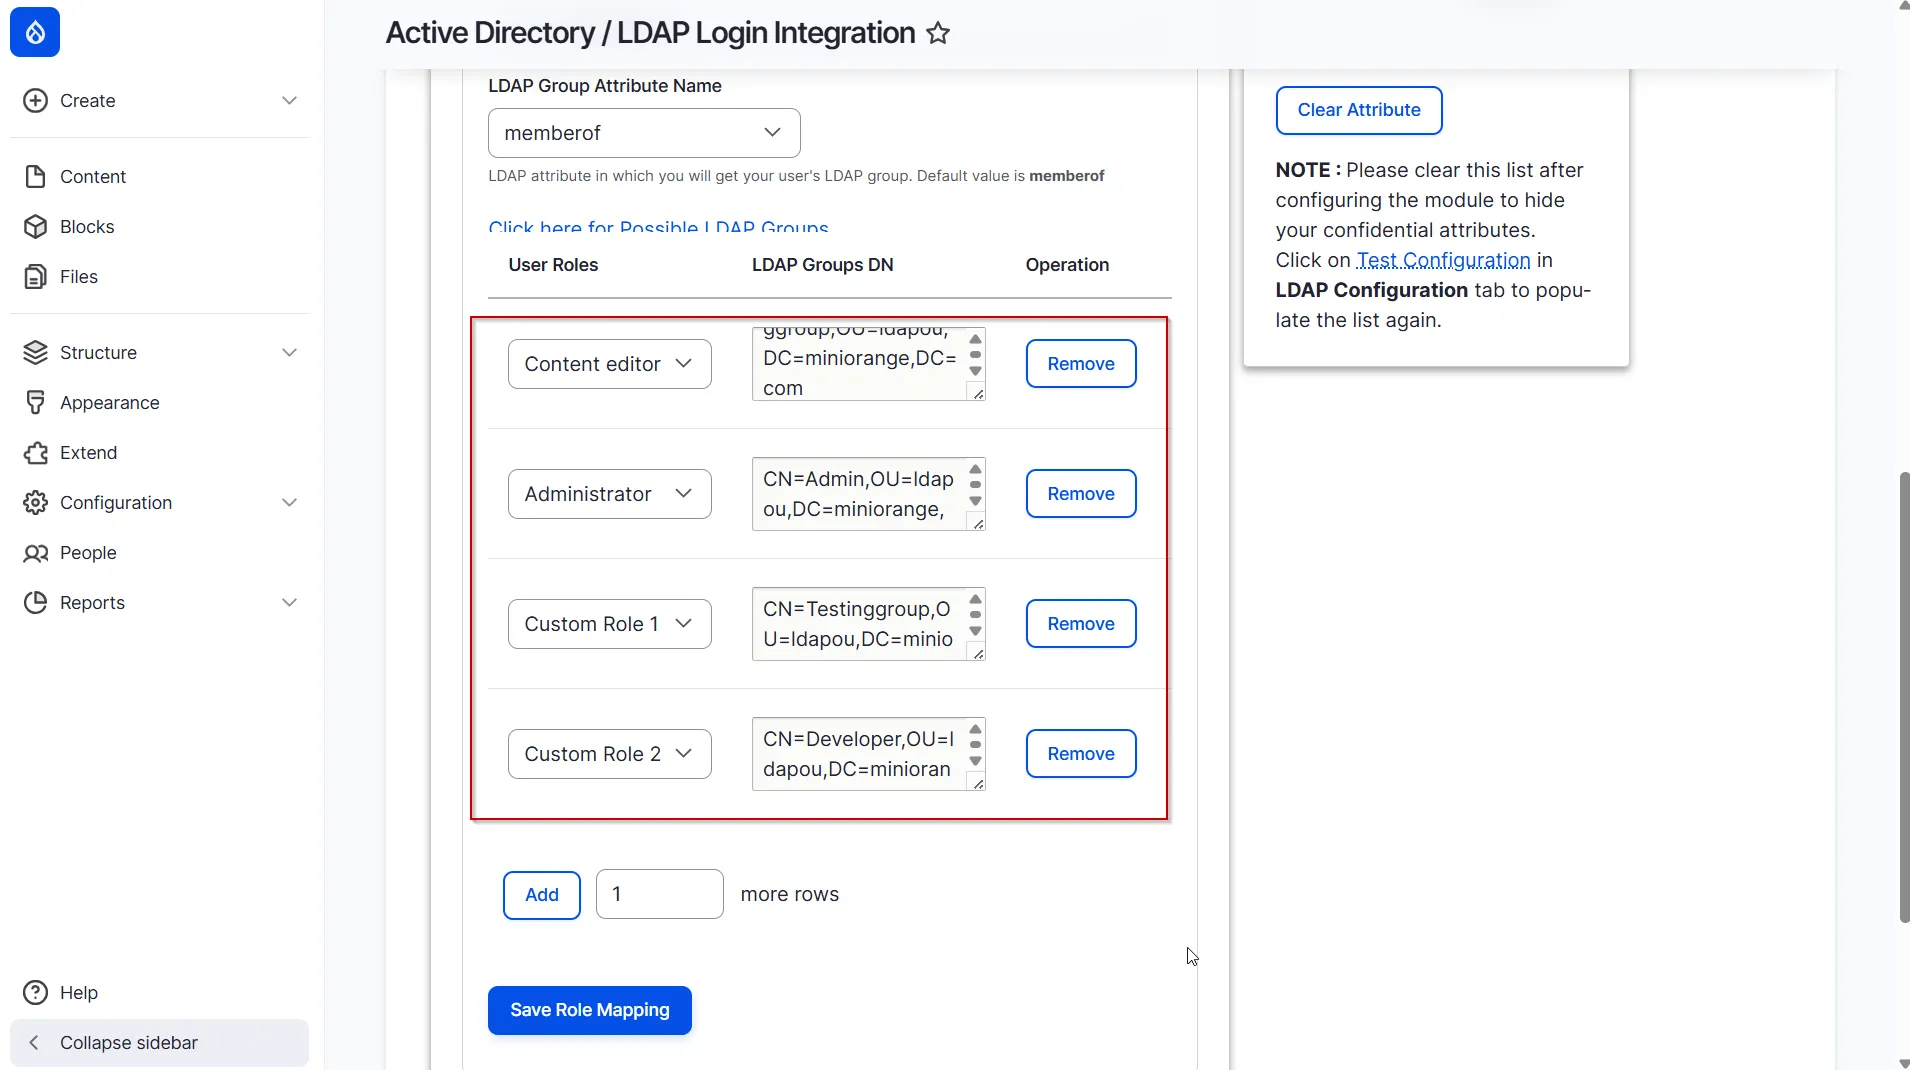Click the Appearance brush icon
This screenshot has height=1070, width=1910.
(35, 403)
